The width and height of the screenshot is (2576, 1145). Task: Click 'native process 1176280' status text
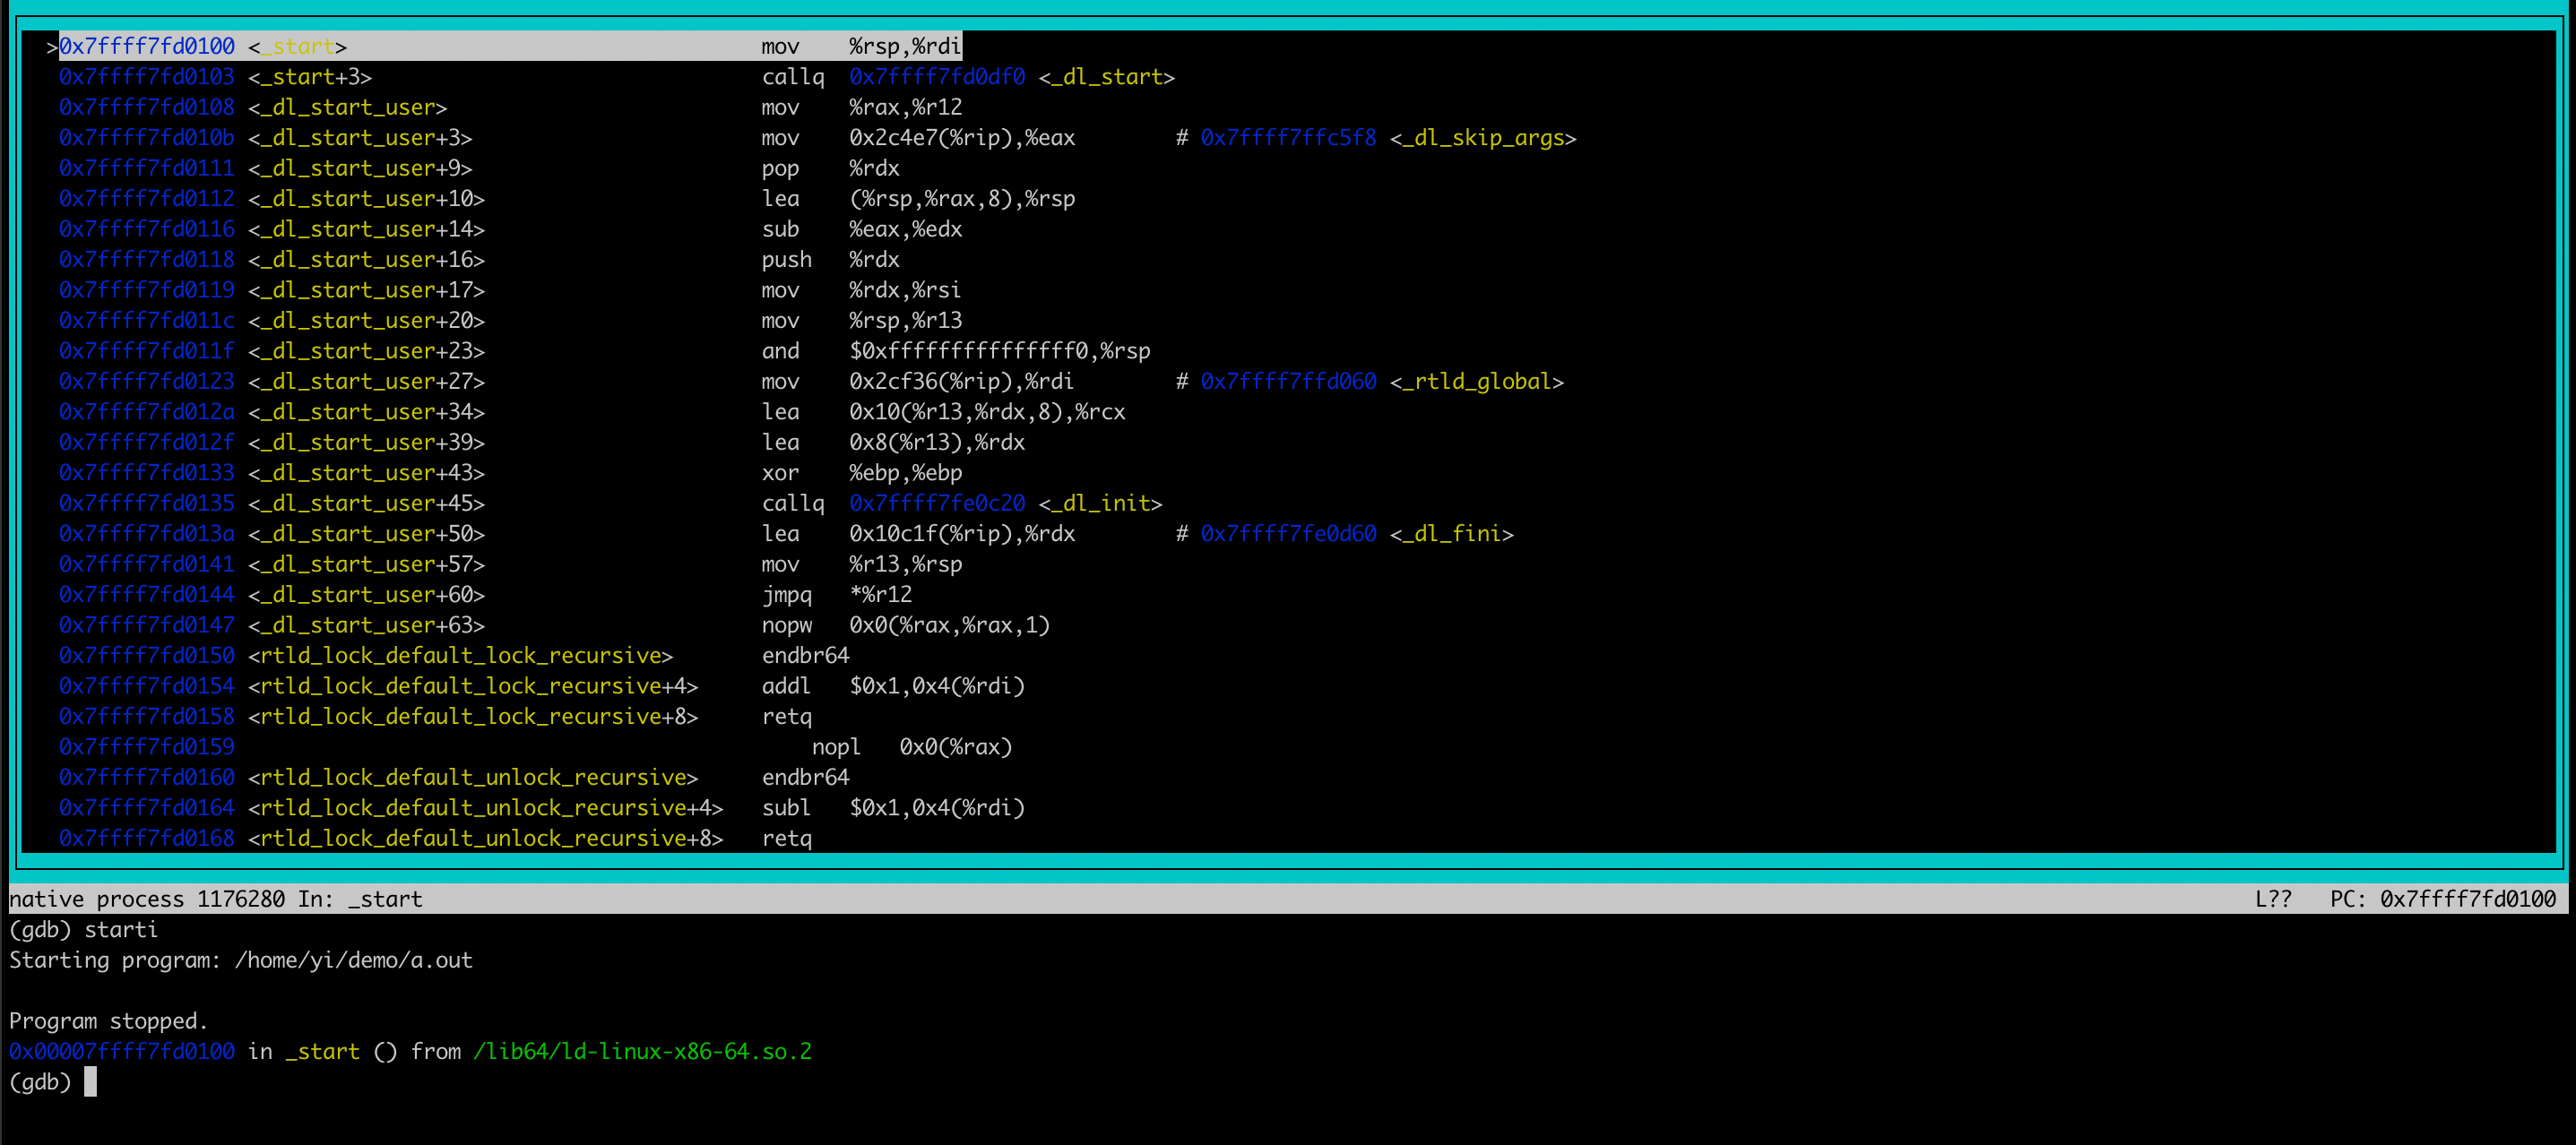tap(147, 900)
